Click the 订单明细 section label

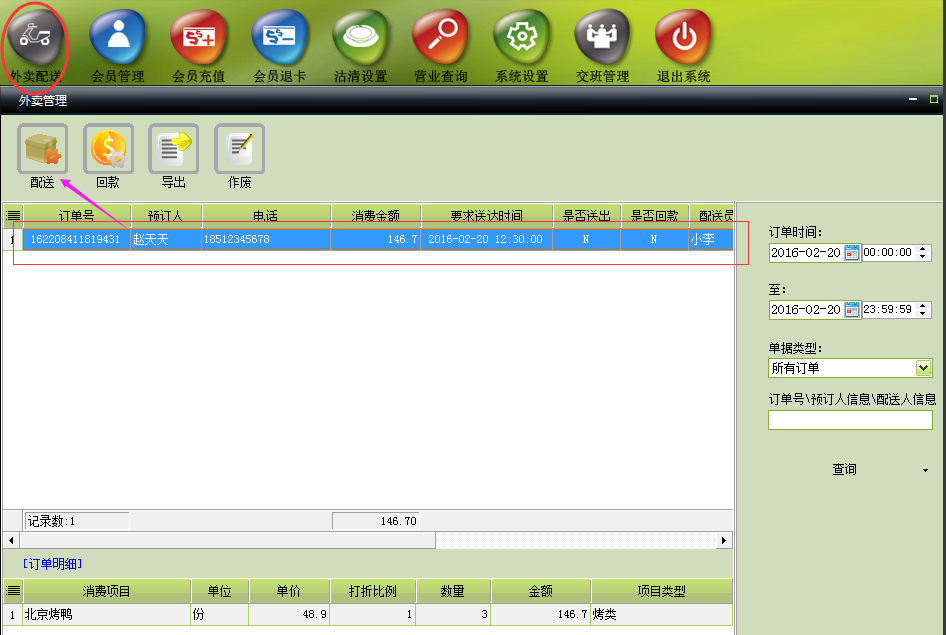pyautogui.click(x=52, y=564)
